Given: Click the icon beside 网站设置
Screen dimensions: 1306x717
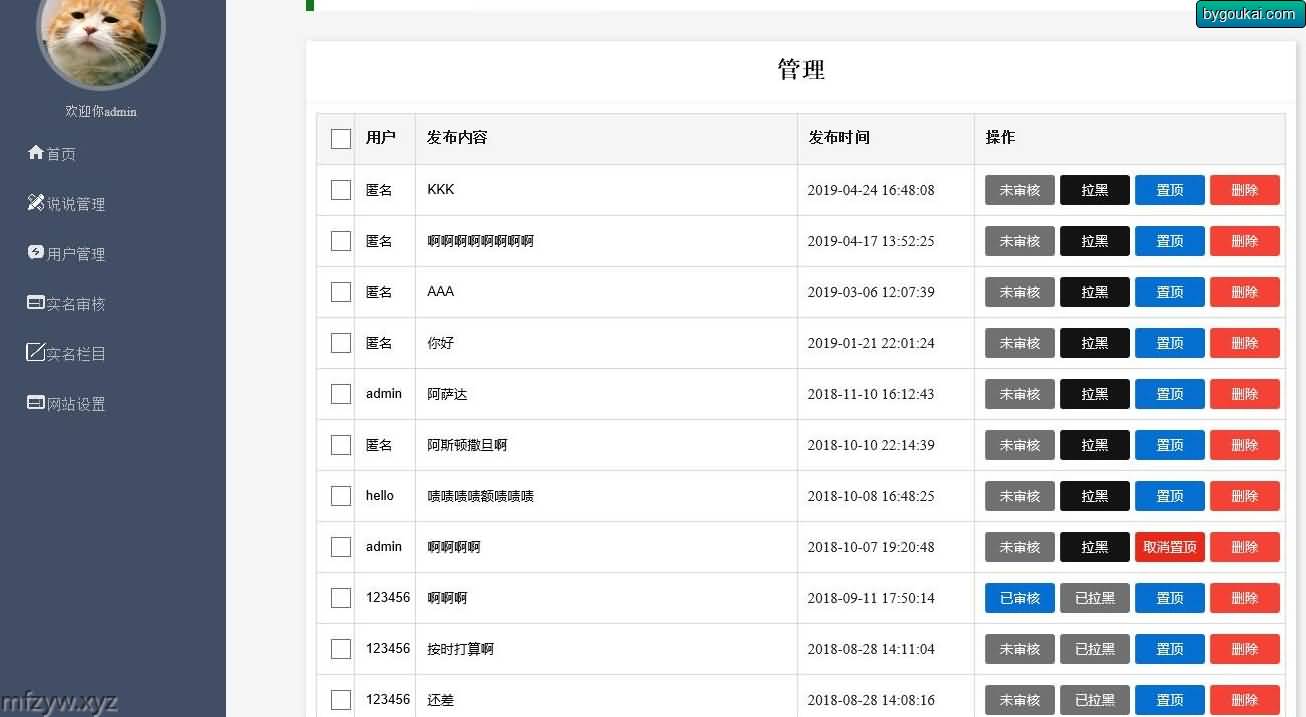Looking at the screenshot, I should click(x=36, y=403).
